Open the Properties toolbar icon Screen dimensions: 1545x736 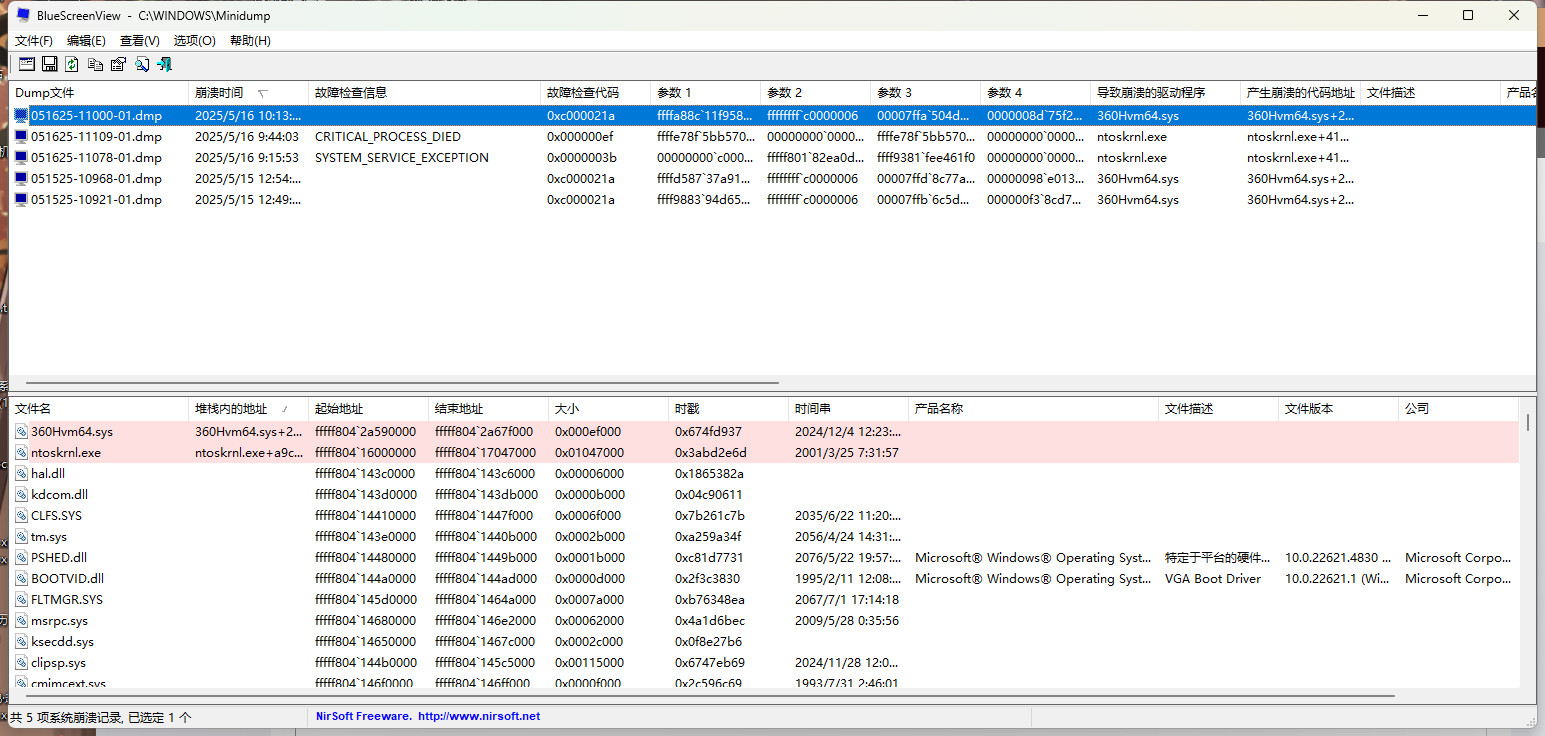click(x=118, y=65)
